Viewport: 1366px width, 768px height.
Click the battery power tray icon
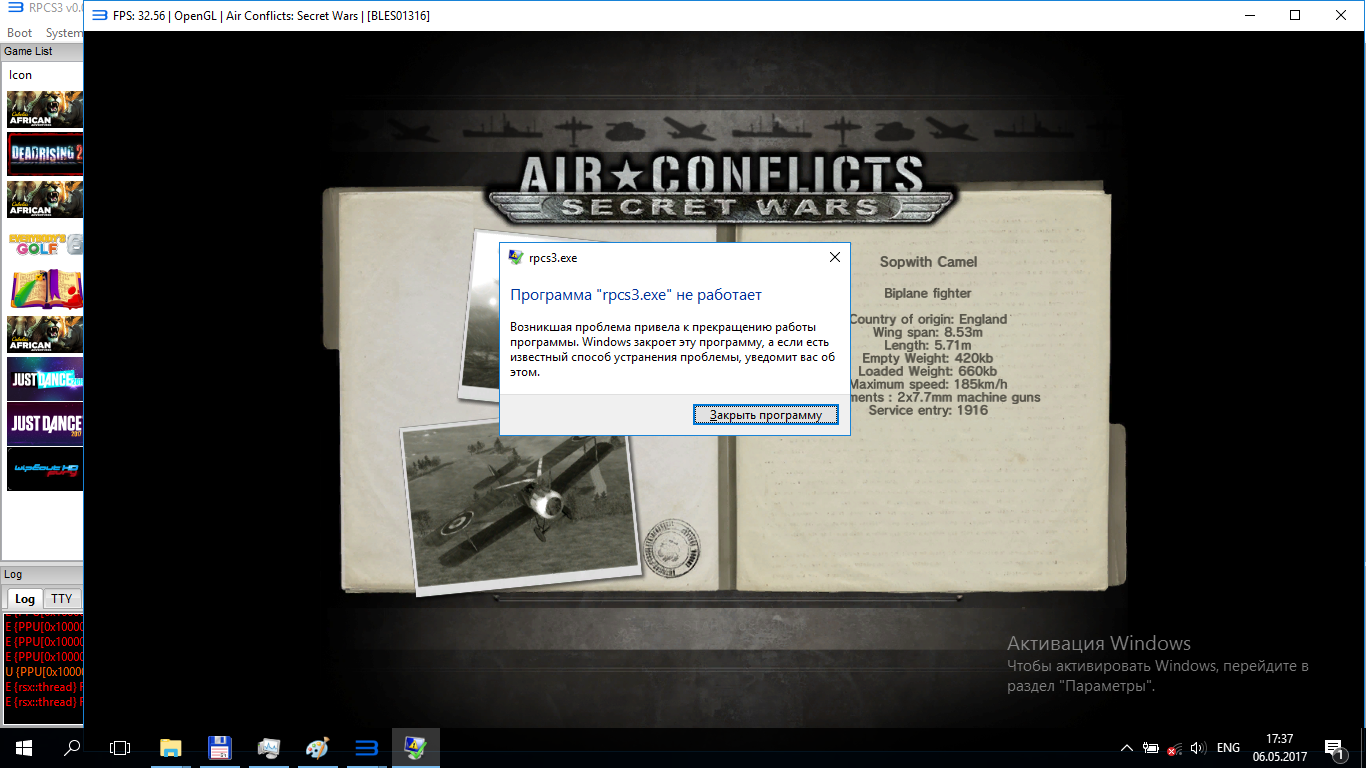1151,747
